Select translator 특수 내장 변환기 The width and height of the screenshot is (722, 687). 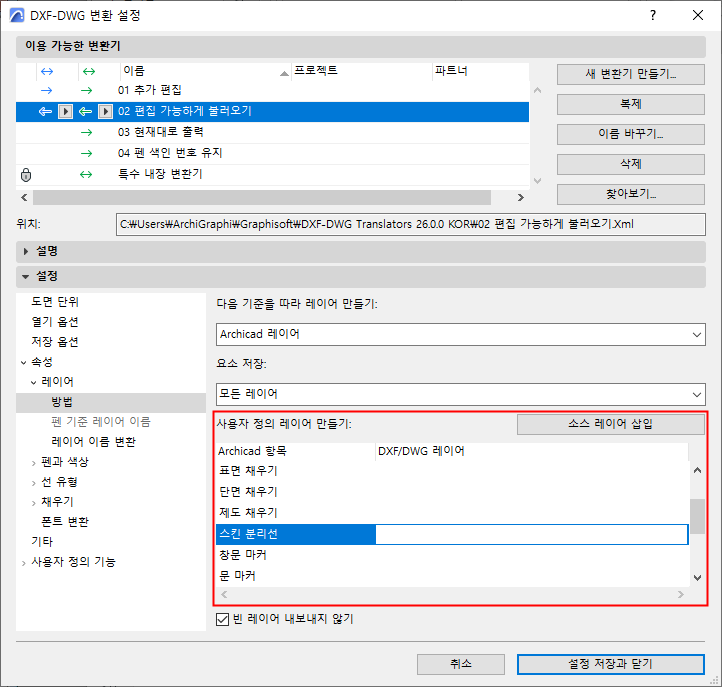(x=272, y=175)
